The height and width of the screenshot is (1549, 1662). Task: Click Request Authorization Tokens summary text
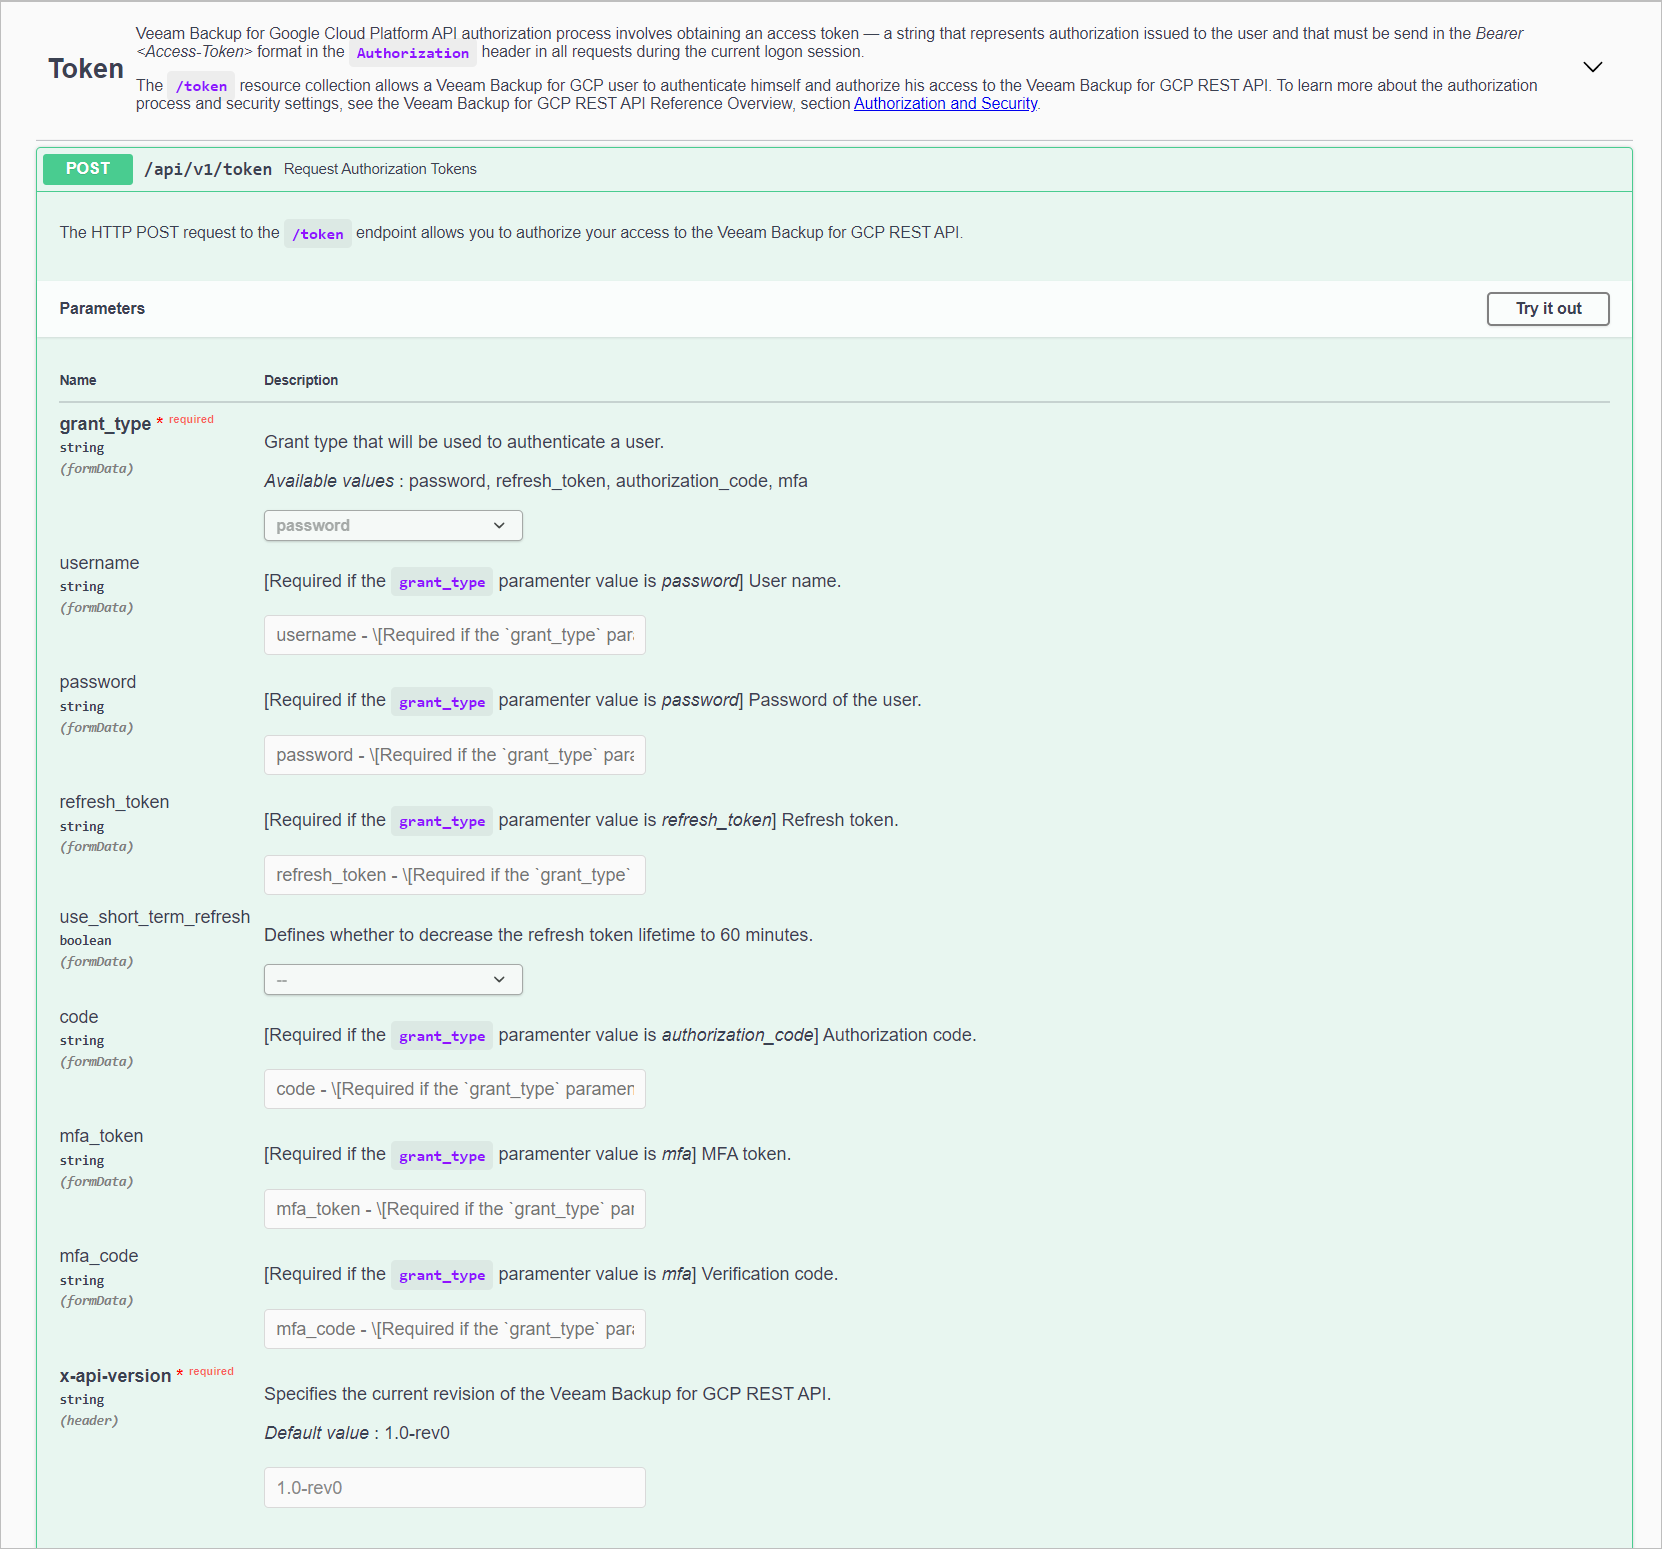[x=380, y=169]
